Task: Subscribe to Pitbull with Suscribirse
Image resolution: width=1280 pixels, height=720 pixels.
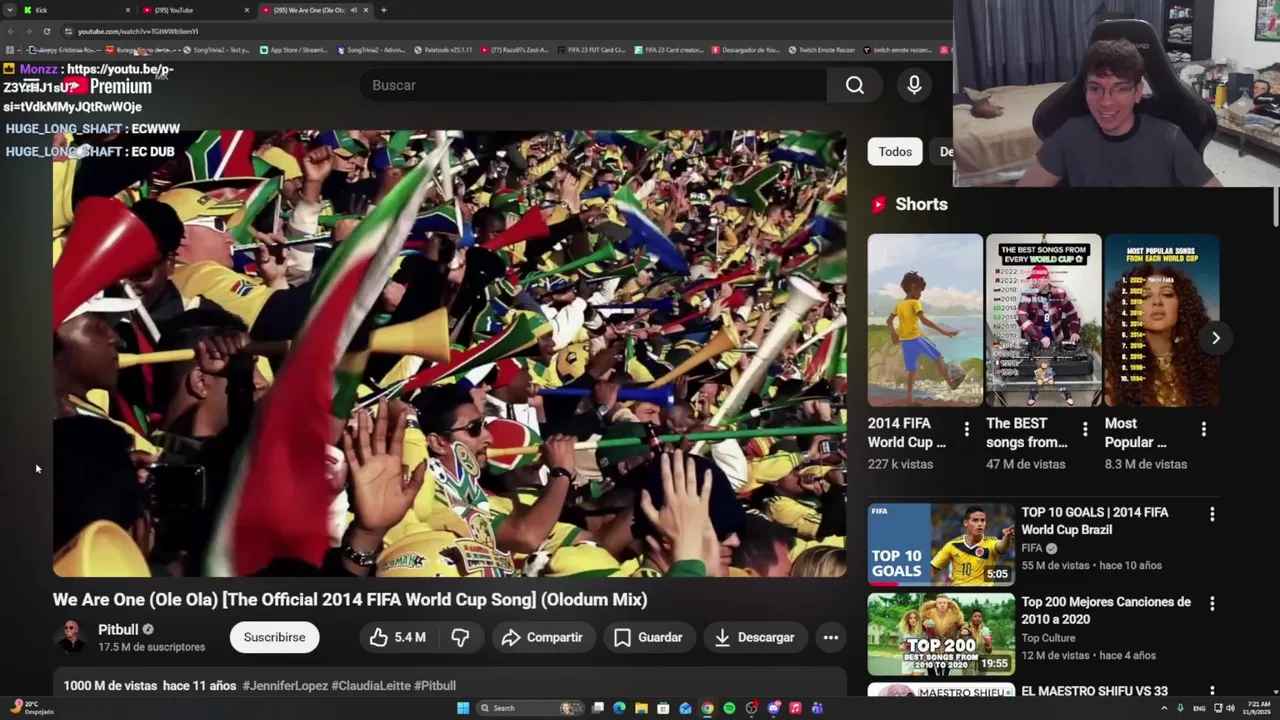Action: pyautogui.click(x=274, y=637)
